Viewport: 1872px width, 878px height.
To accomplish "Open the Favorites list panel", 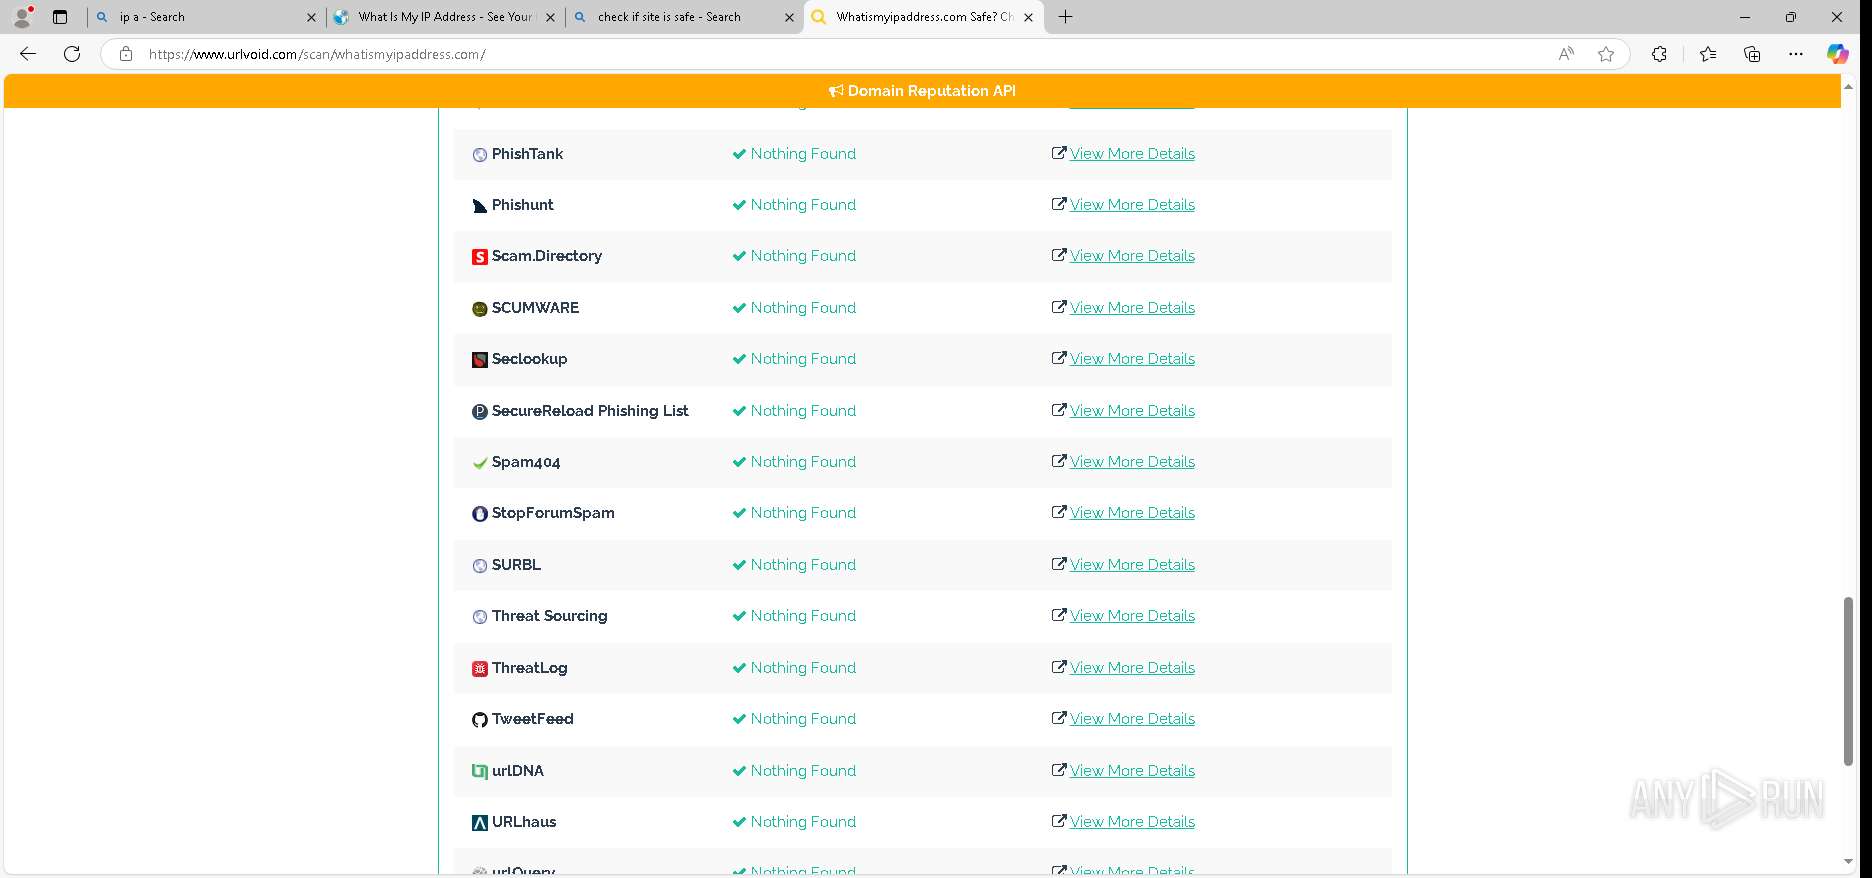I will [1708, 54].
